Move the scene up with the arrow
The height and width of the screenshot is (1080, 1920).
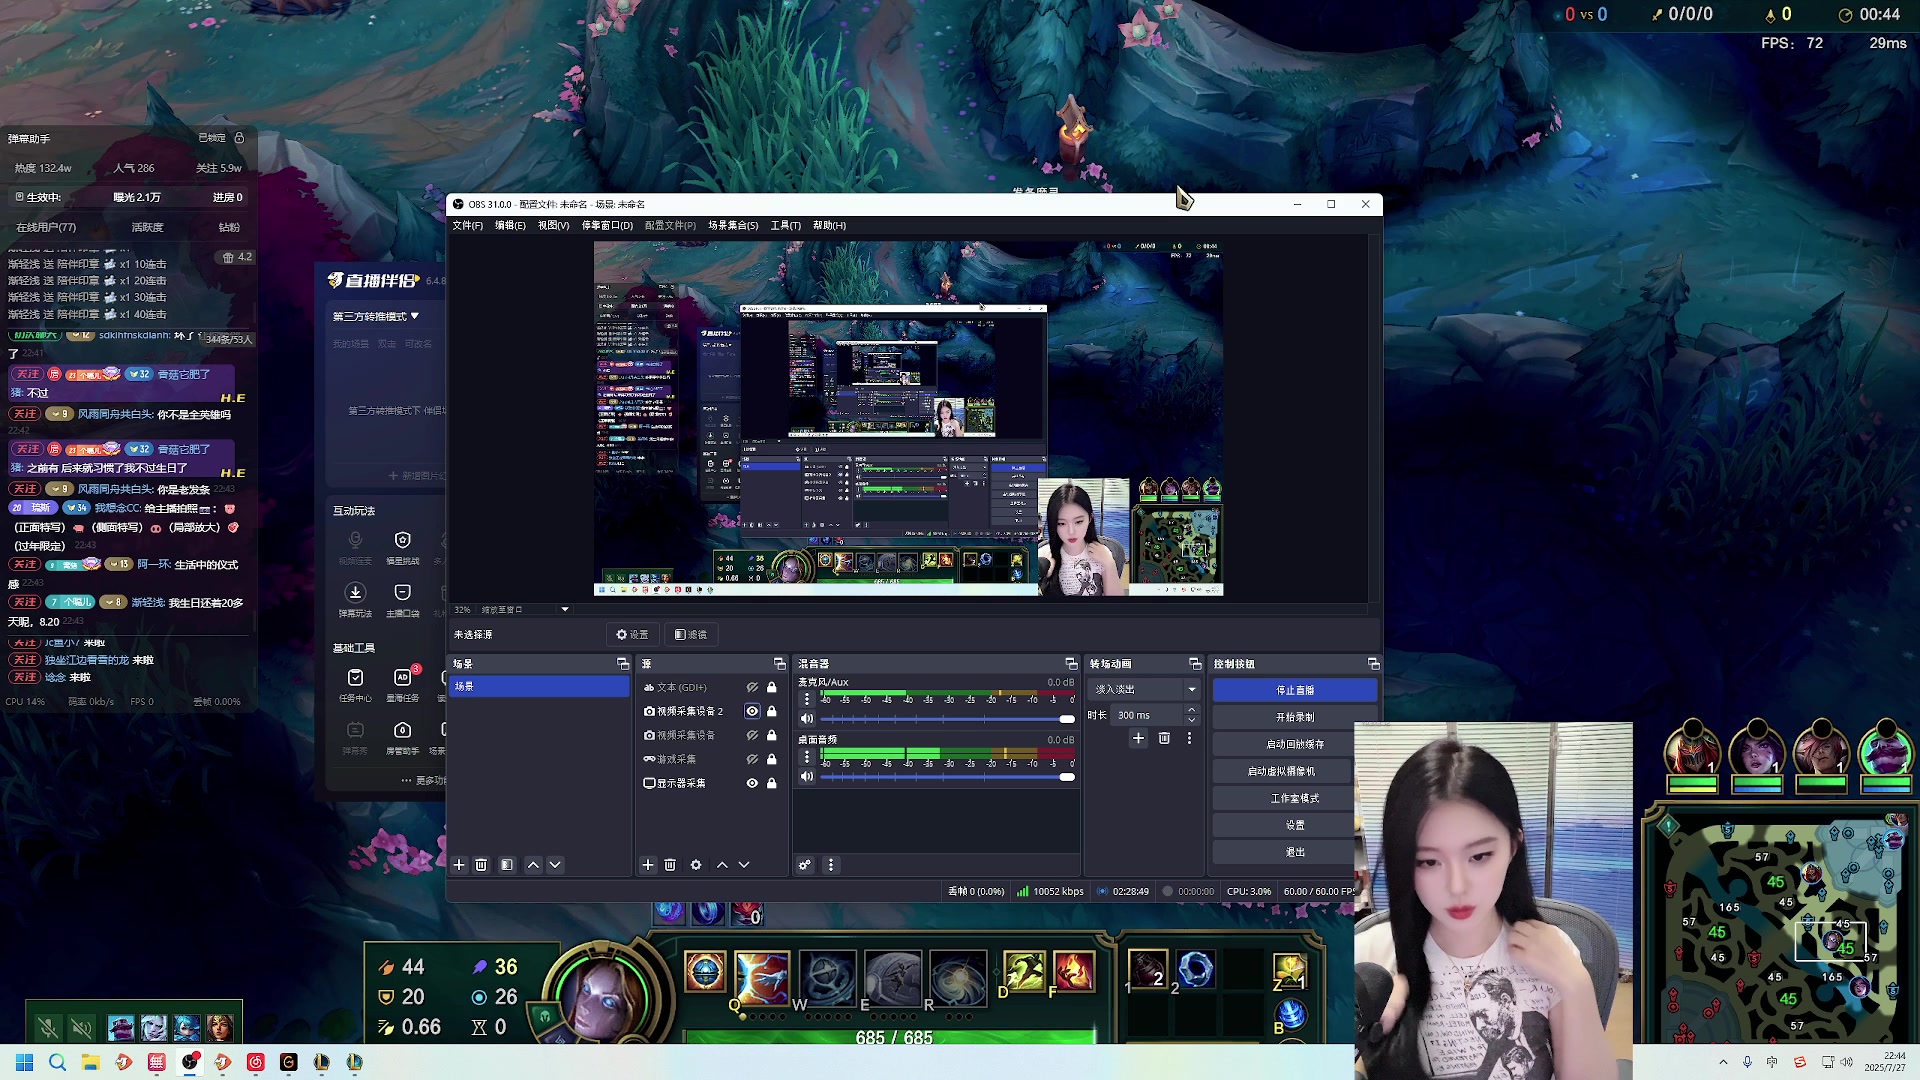point(533,865)
